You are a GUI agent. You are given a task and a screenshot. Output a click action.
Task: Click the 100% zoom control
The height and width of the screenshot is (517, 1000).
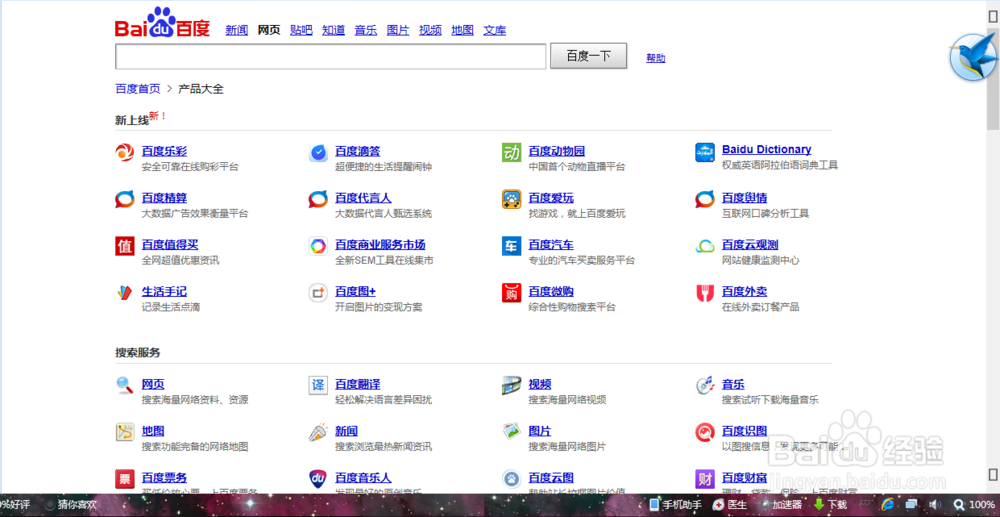click(x=974, y=505)
